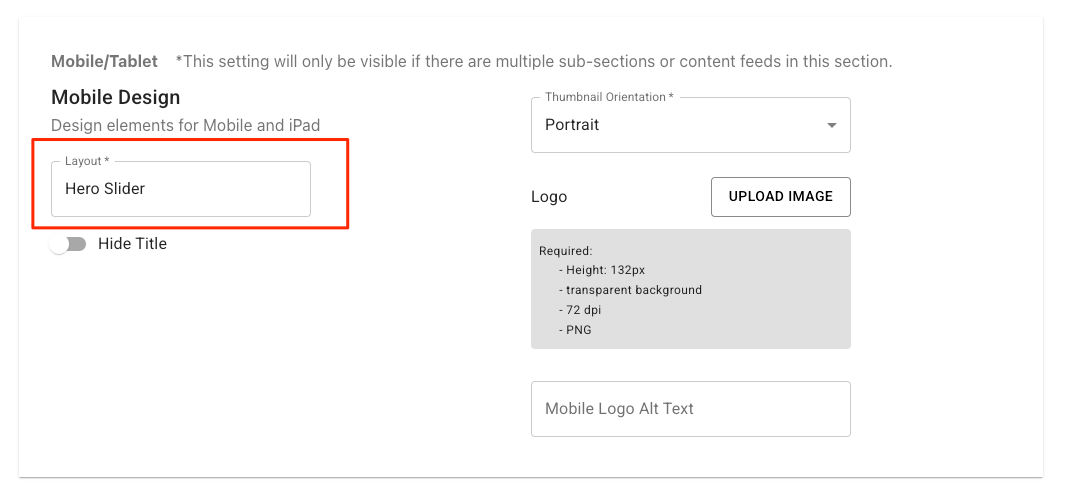Click the dropdown arrow beside Portrait
This screenshot has height=498, width=1072.
pyautogui.click(x=831, y=126)
